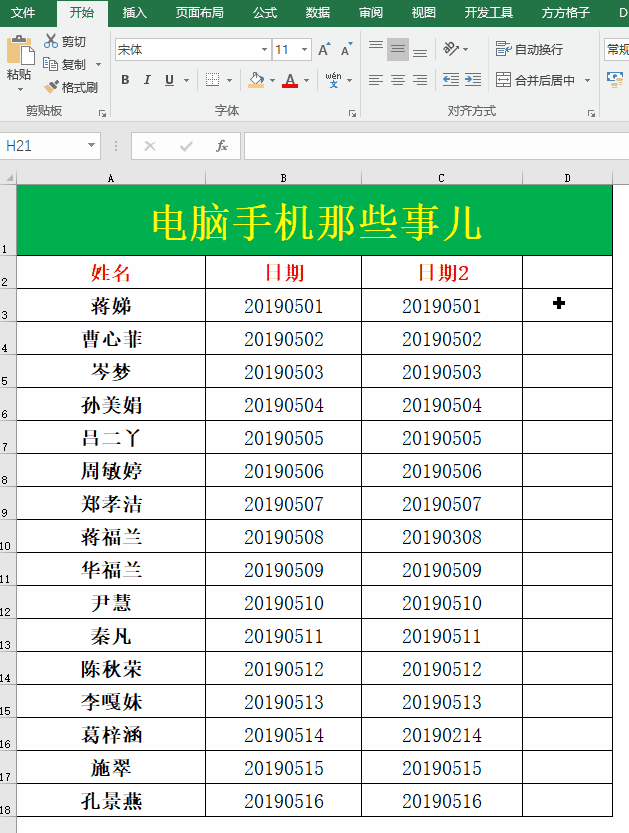Click cell 20190308 in 日期2 column
629x833 pixels.
(441, 537)
